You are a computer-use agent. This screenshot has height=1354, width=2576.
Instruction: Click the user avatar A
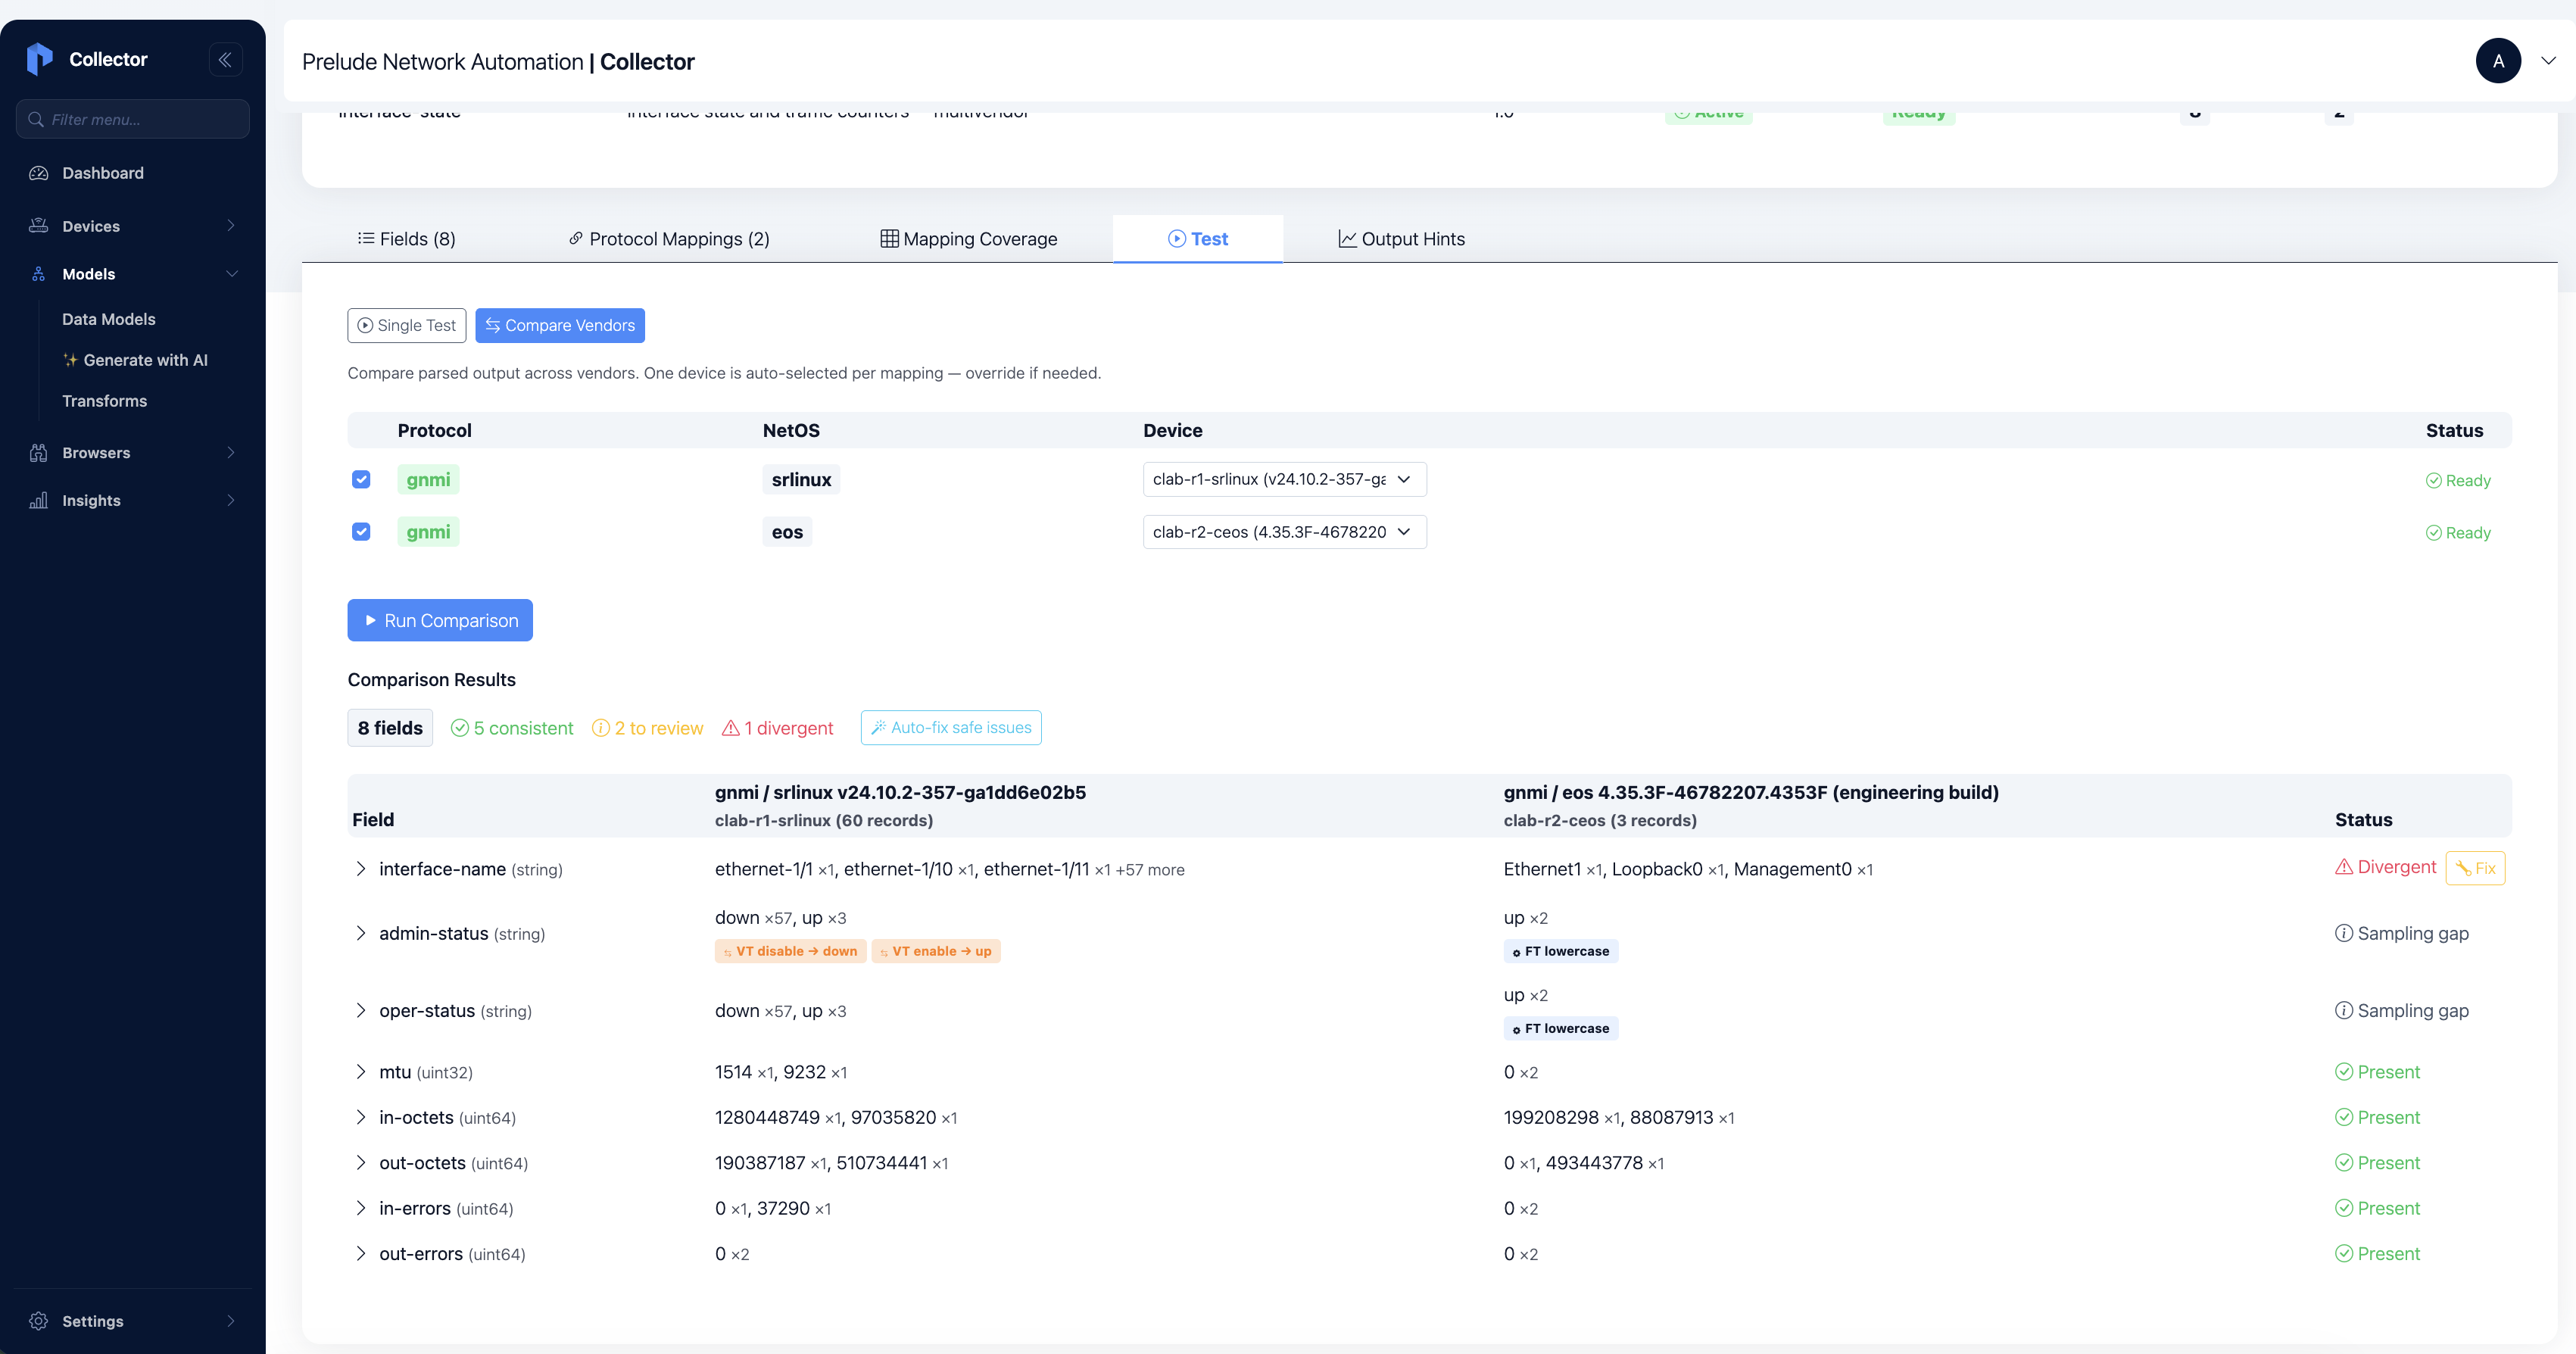coord(2498,61)
